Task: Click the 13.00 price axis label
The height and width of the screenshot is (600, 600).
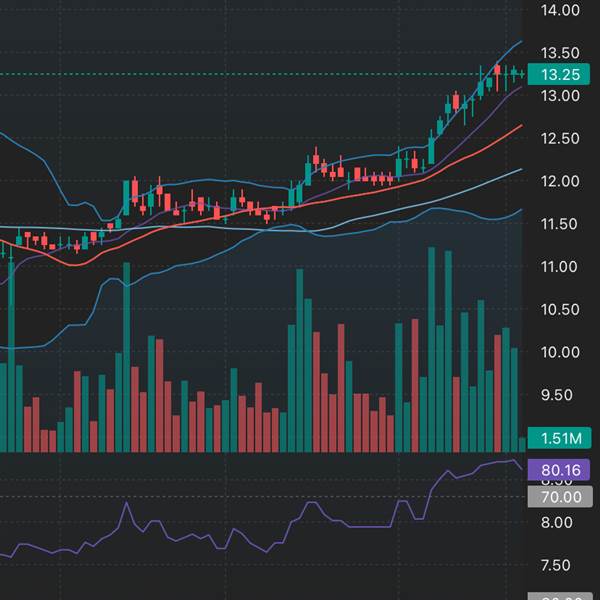Action: coord(560,96)
